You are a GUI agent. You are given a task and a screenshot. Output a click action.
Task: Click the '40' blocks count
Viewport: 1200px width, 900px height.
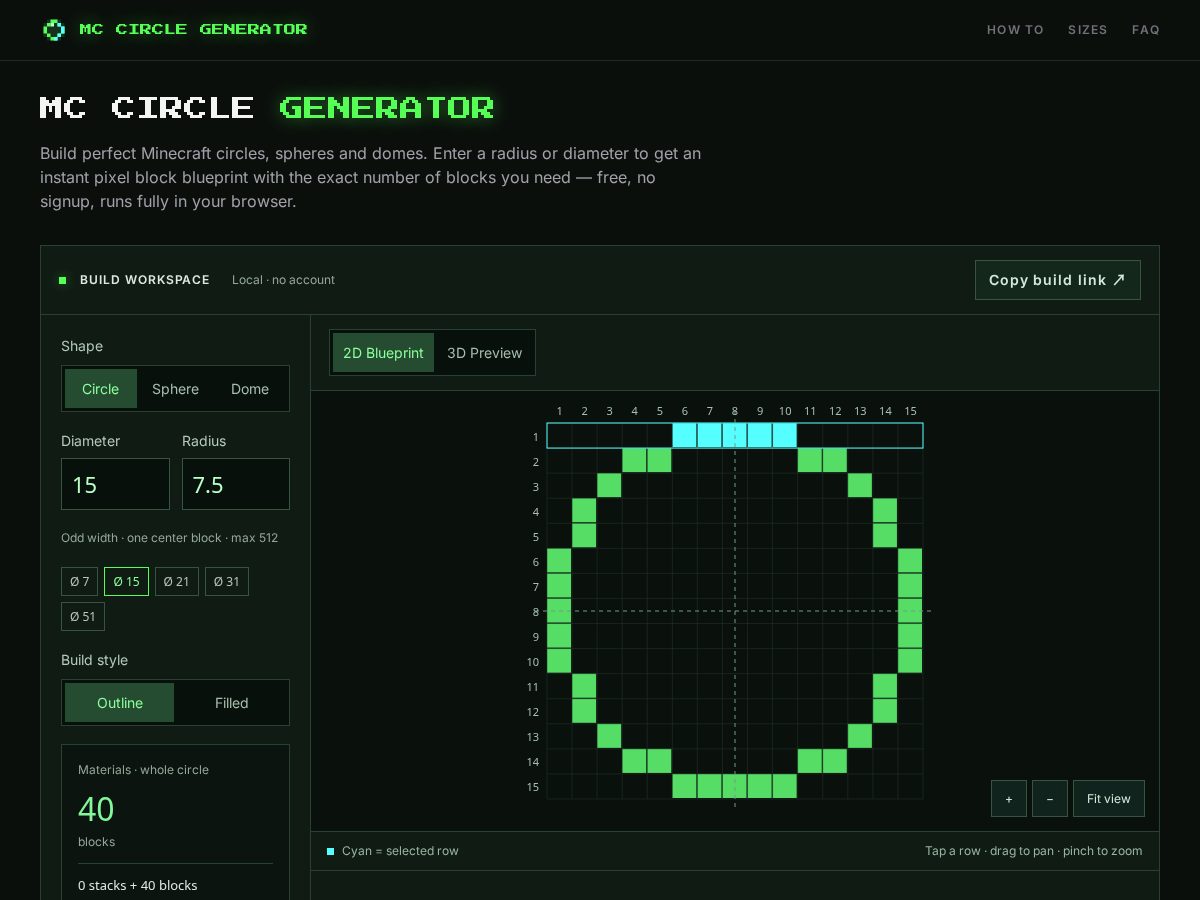96,809
